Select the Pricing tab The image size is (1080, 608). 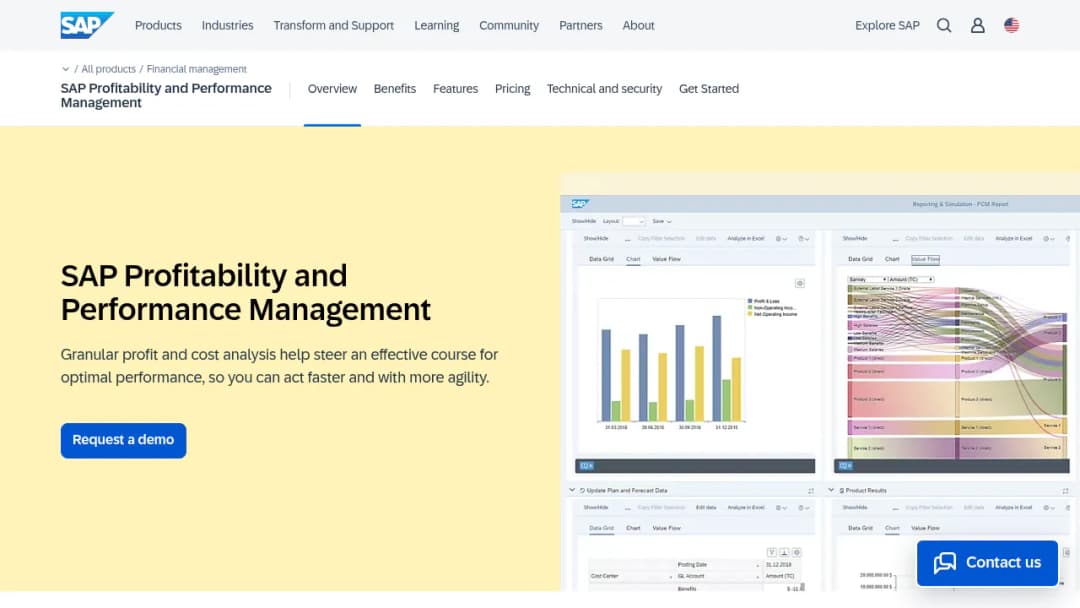512,89
